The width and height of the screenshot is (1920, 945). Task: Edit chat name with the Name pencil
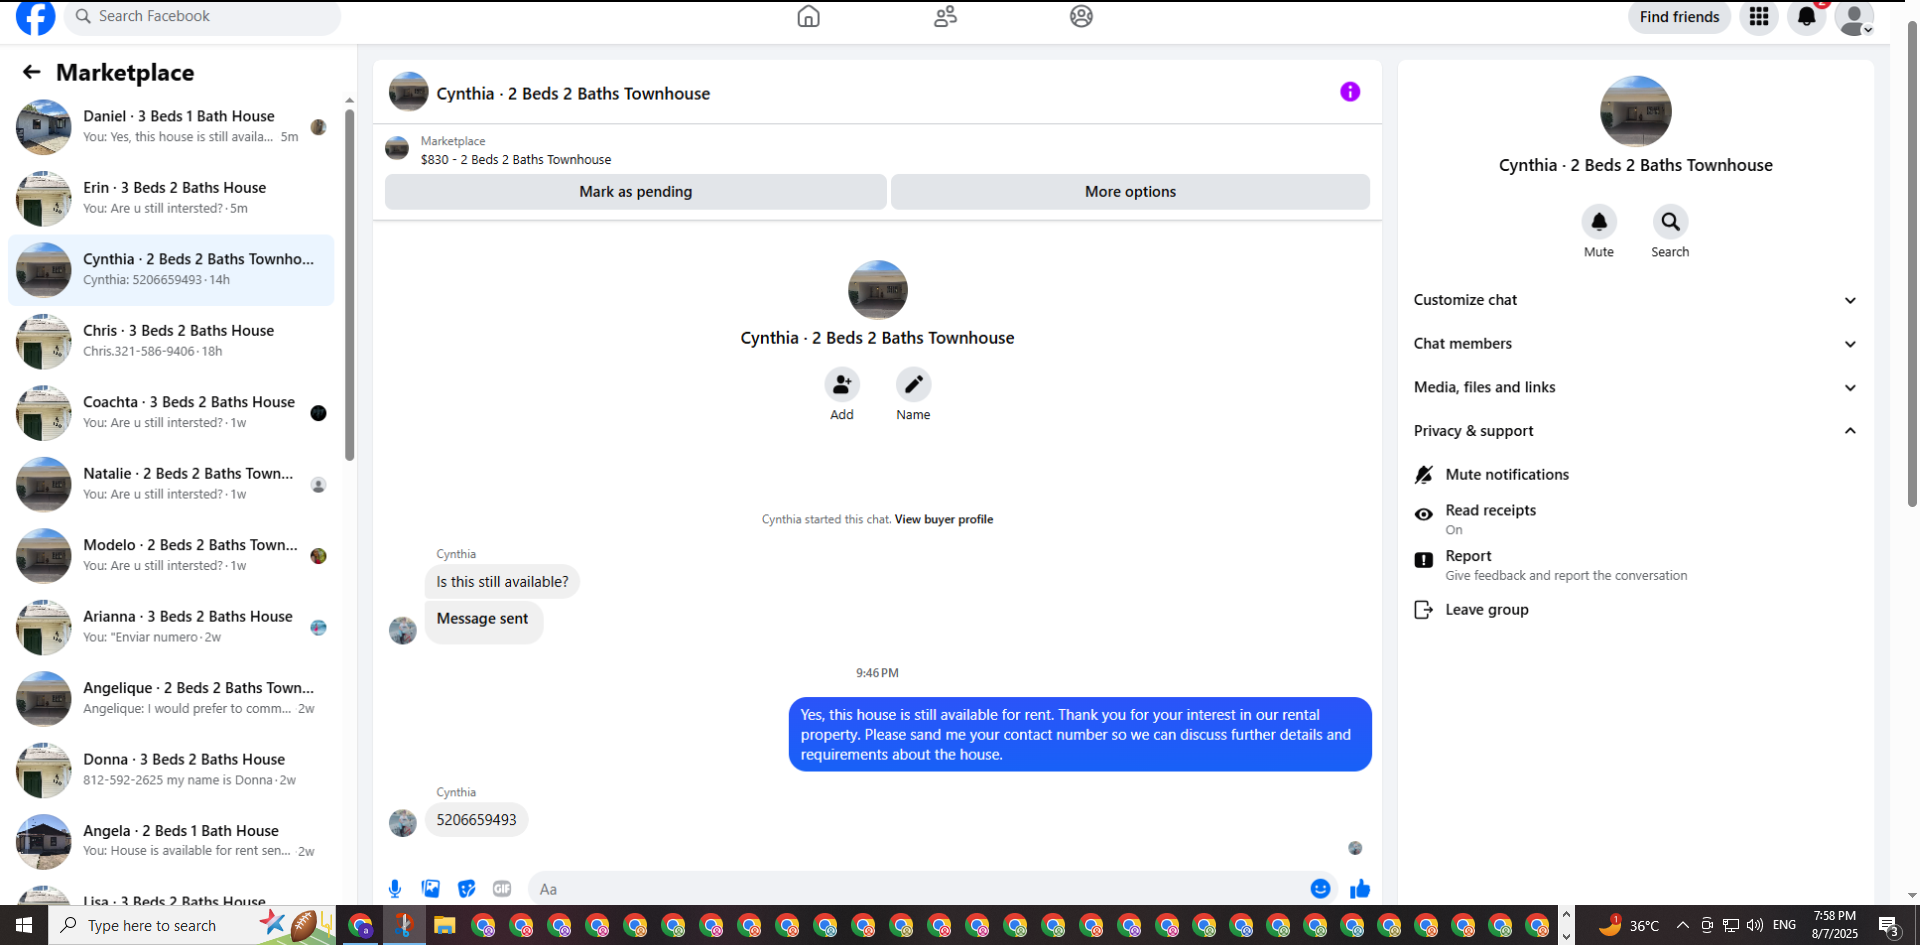913,384
